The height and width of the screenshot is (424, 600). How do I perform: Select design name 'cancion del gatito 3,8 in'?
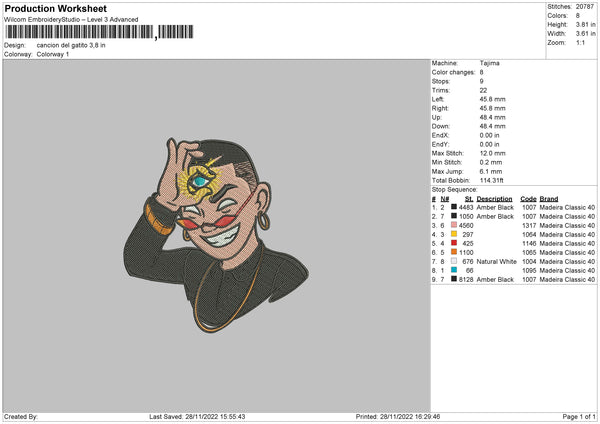pos(71,45)
